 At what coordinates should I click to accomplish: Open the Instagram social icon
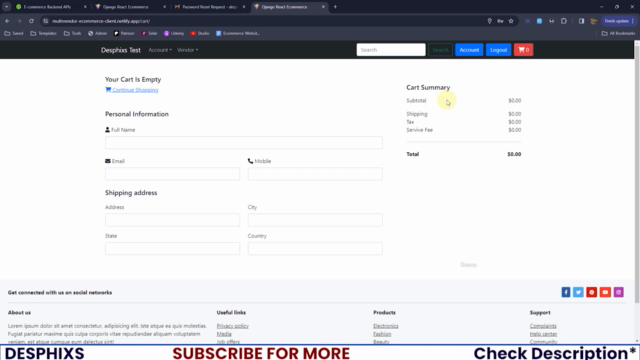click(x=618, y=292)
